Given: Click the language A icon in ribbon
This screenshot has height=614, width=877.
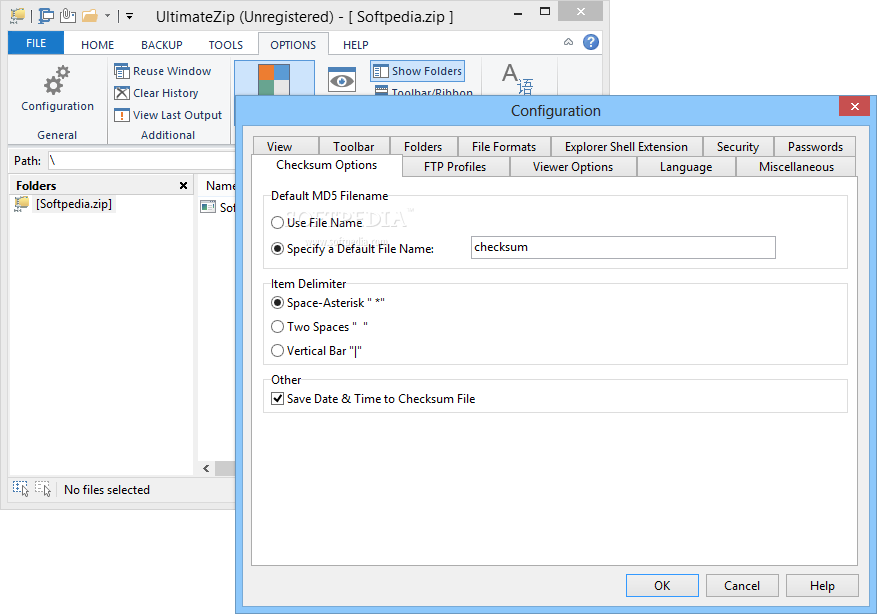Looking at the screenshot, I should (x=517, y=78).
